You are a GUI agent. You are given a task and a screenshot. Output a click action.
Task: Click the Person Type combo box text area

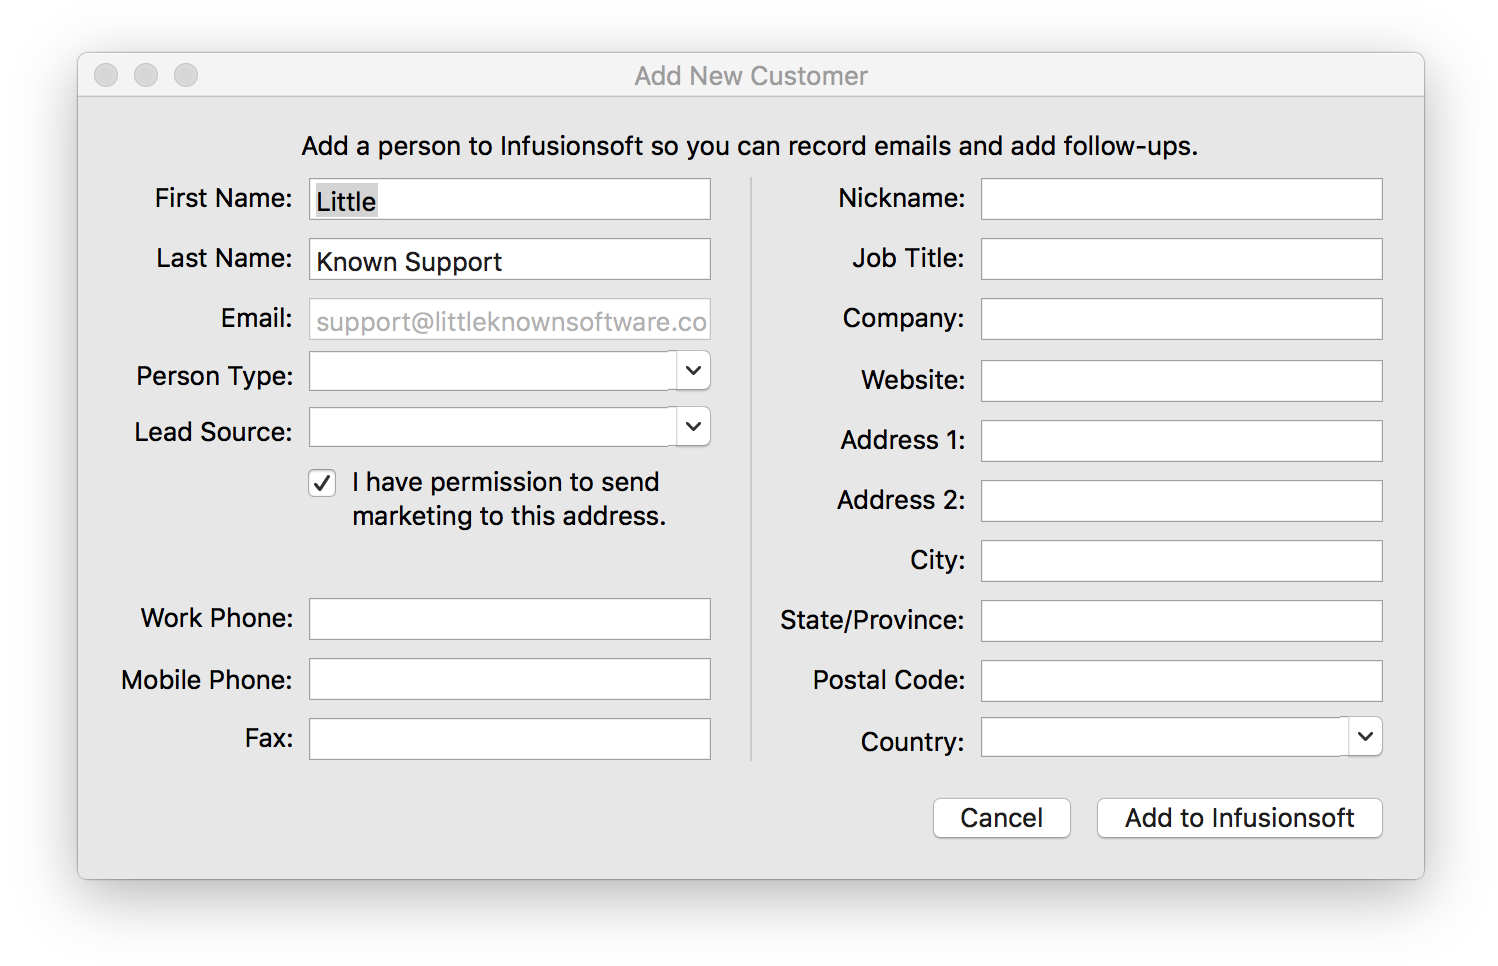493,371
